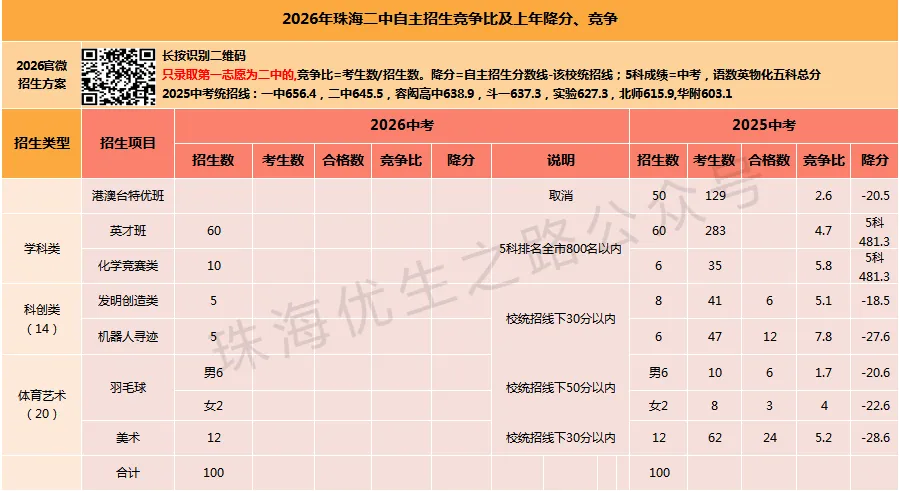Screen dimensions: 899x491
Task: Click the title 2026年珠海二中自主招生竞争比及上年降分、竞争
Action: (450, 19)
